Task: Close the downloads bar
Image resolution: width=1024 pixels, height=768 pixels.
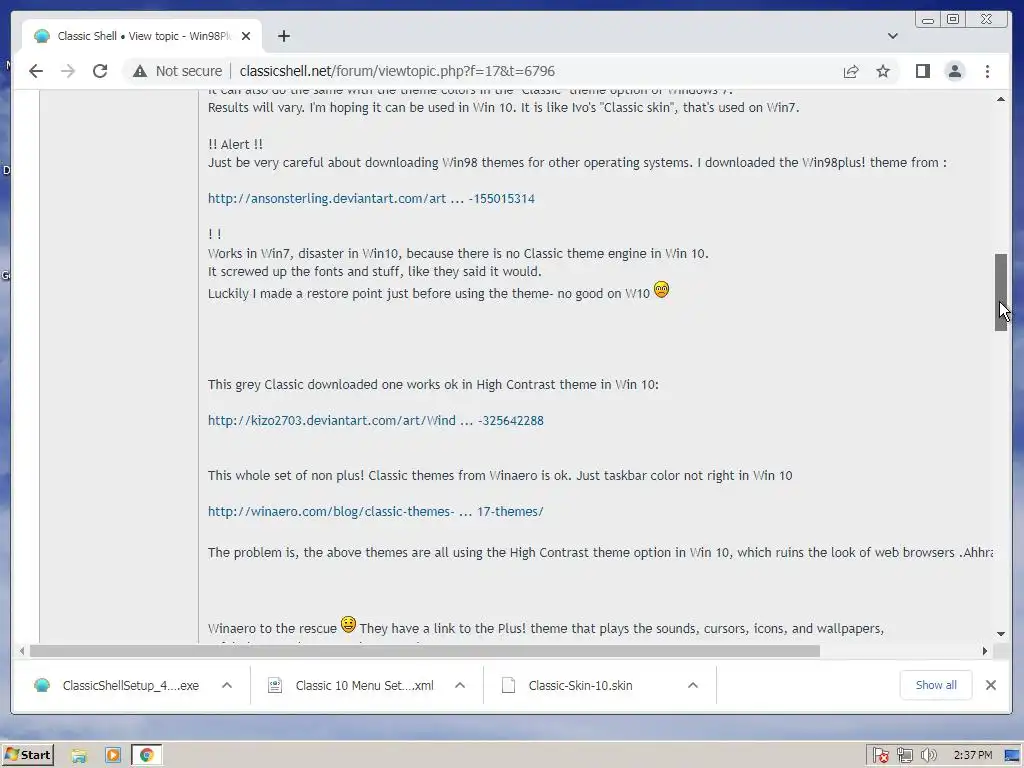Action: tap(991, 685)
